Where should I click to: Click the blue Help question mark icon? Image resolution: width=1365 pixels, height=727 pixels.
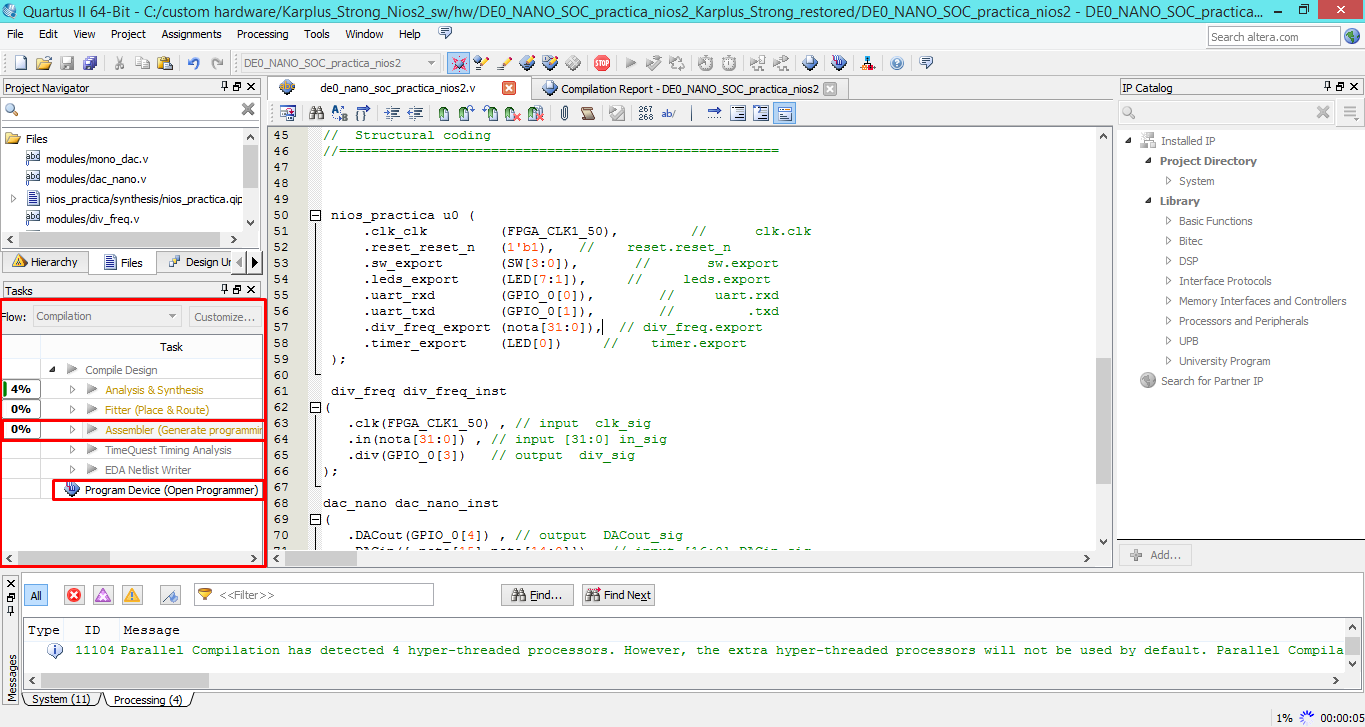click(897, 62)
